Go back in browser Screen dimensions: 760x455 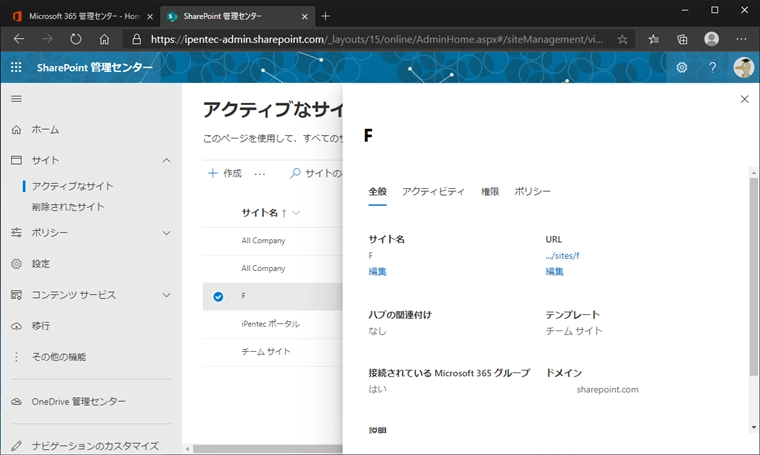pos(19,39)
